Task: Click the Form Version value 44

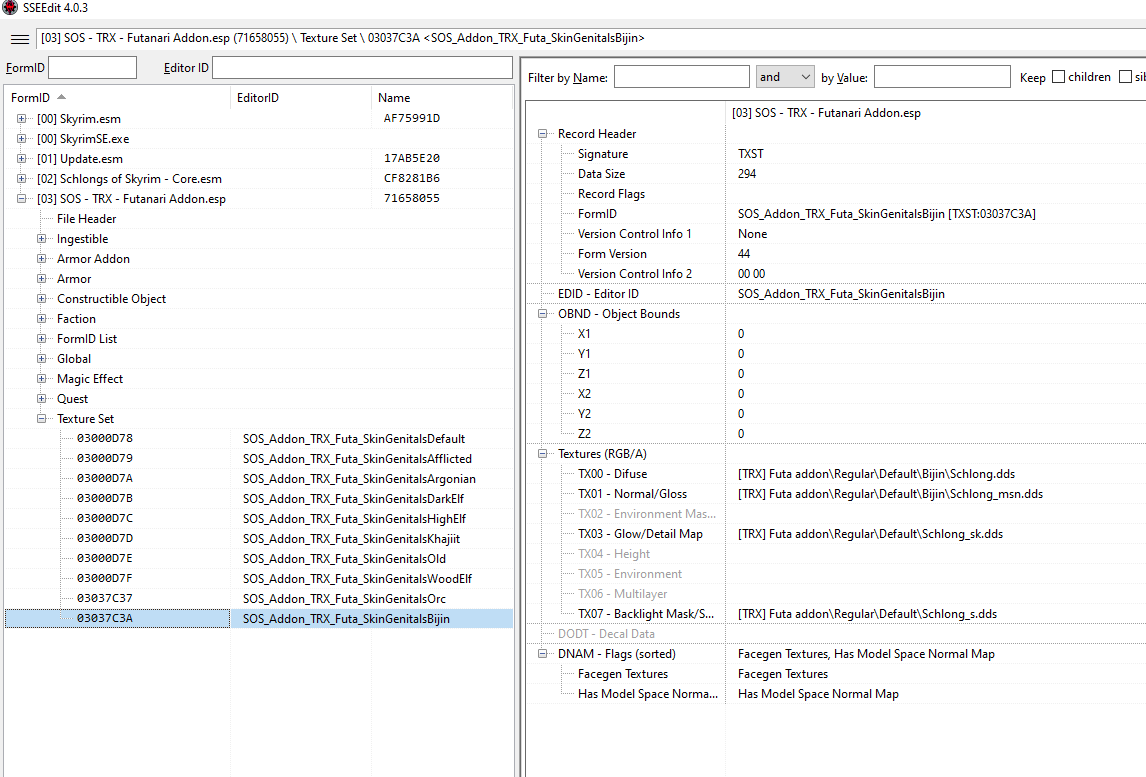Action: (744, 254)
